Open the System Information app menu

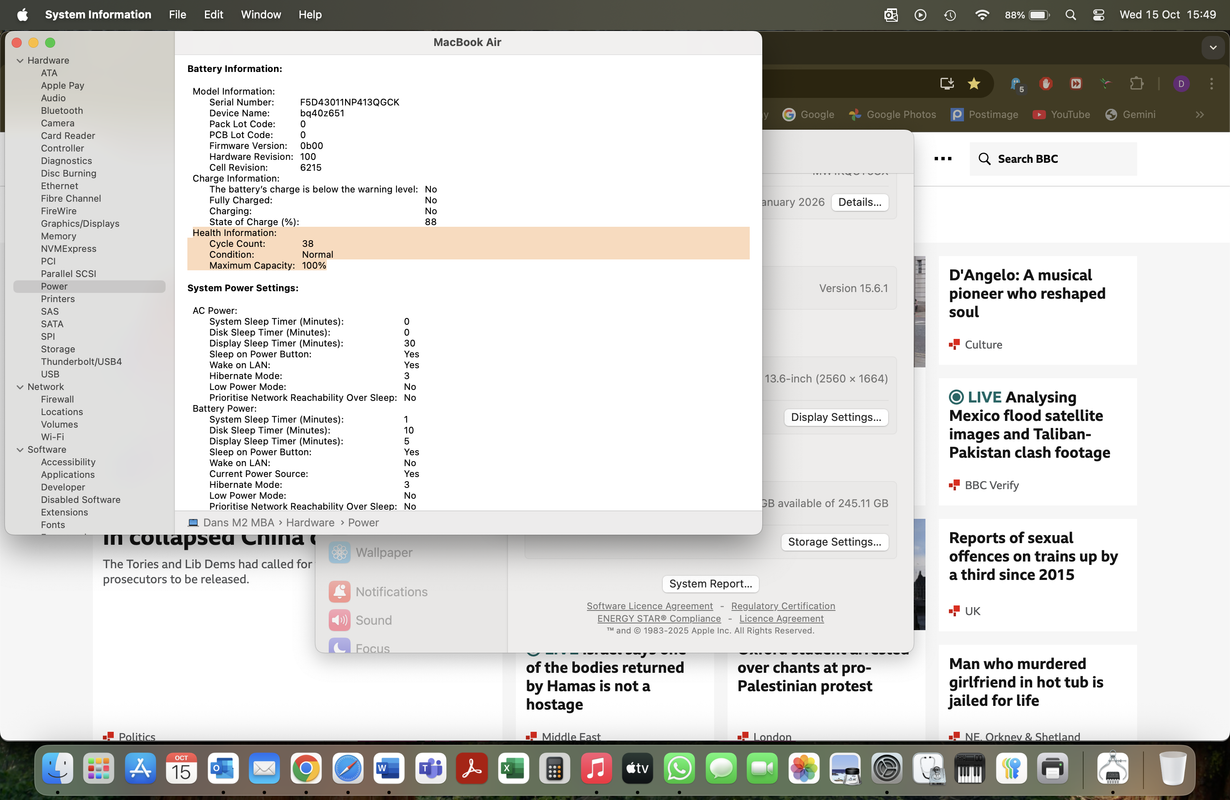point(98,15)
